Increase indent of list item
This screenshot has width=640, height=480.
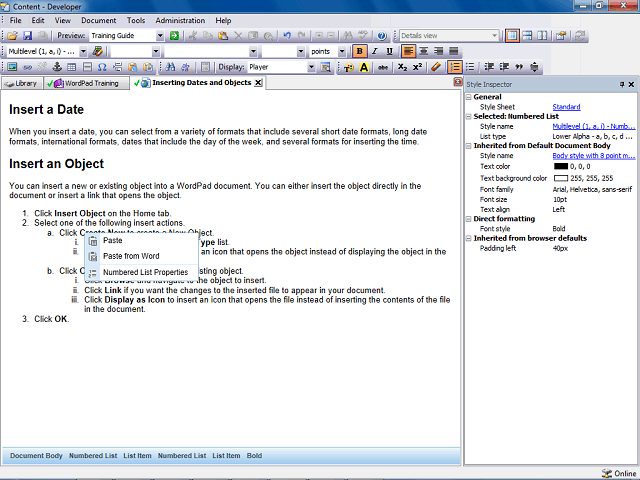pos(504,67)
